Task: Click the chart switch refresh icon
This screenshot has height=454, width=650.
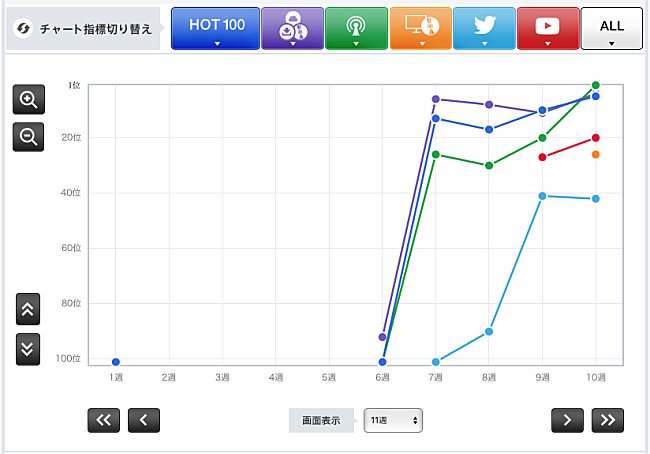Action: (x=22, y=28)
